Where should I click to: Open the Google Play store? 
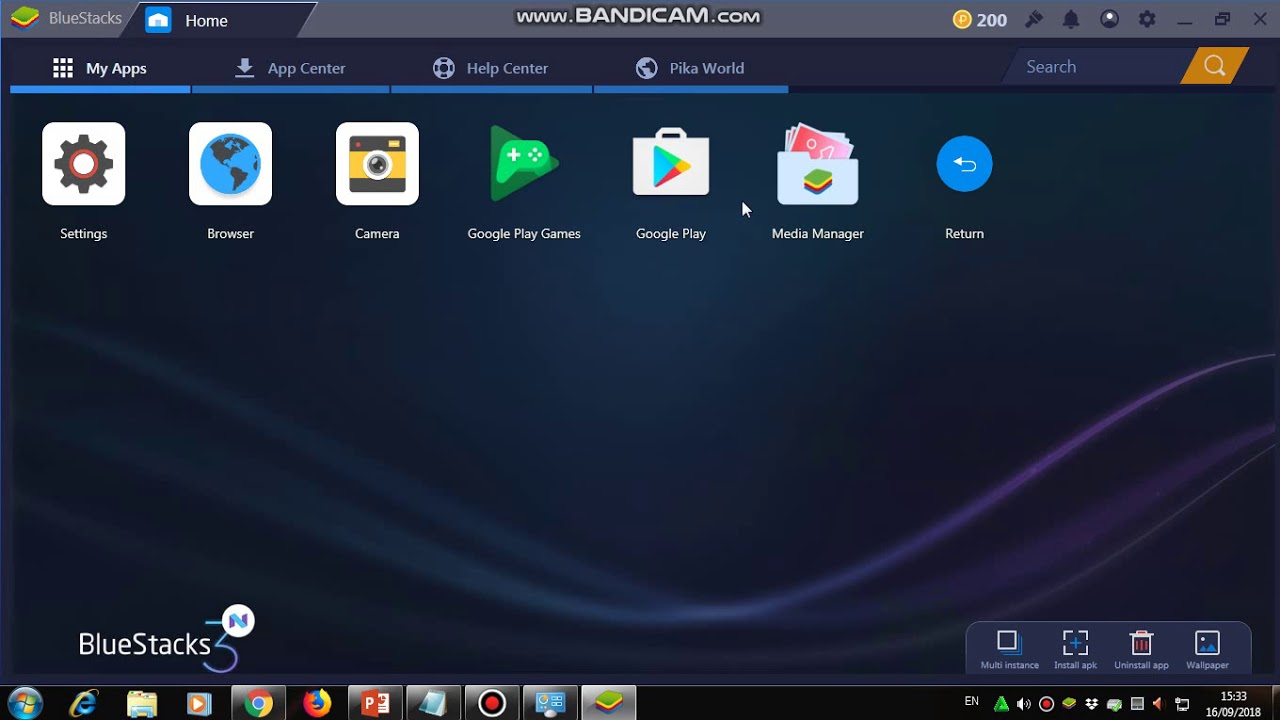tap(671, 164)
